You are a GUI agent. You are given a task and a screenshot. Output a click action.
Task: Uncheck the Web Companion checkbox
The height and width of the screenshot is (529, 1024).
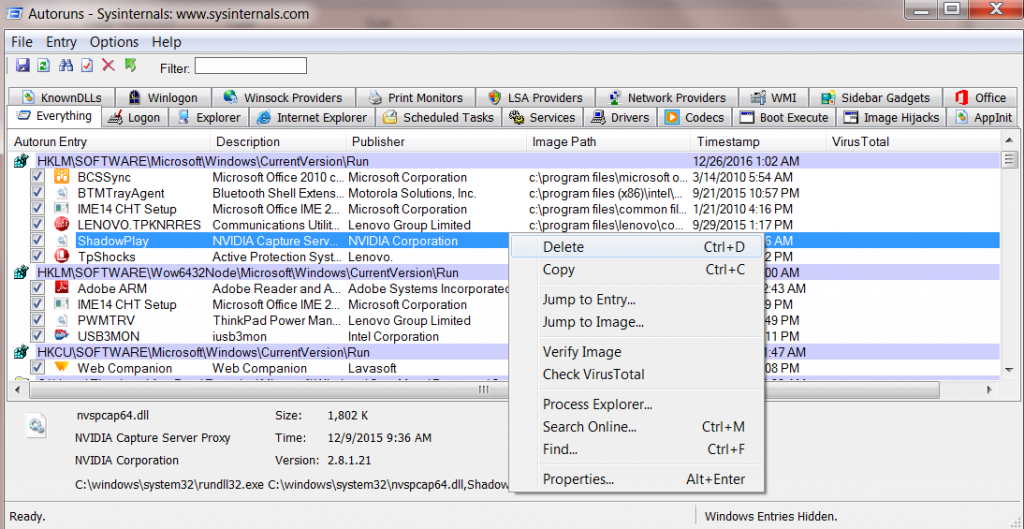37,368
